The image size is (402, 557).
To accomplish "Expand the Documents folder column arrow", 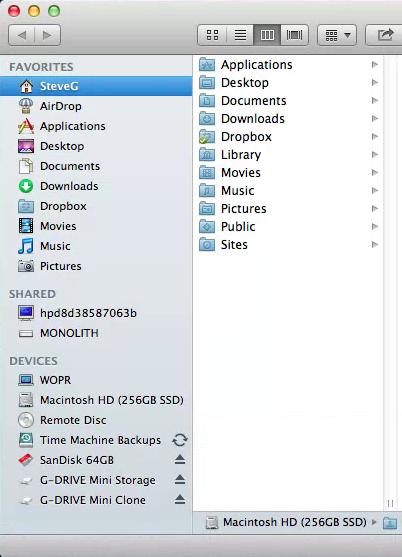I will pos(374,101).
